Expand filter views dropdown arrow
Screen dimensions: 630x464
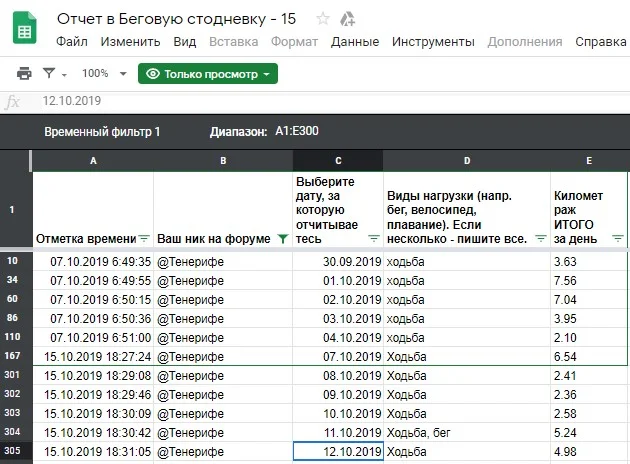(x=64, y=75)
